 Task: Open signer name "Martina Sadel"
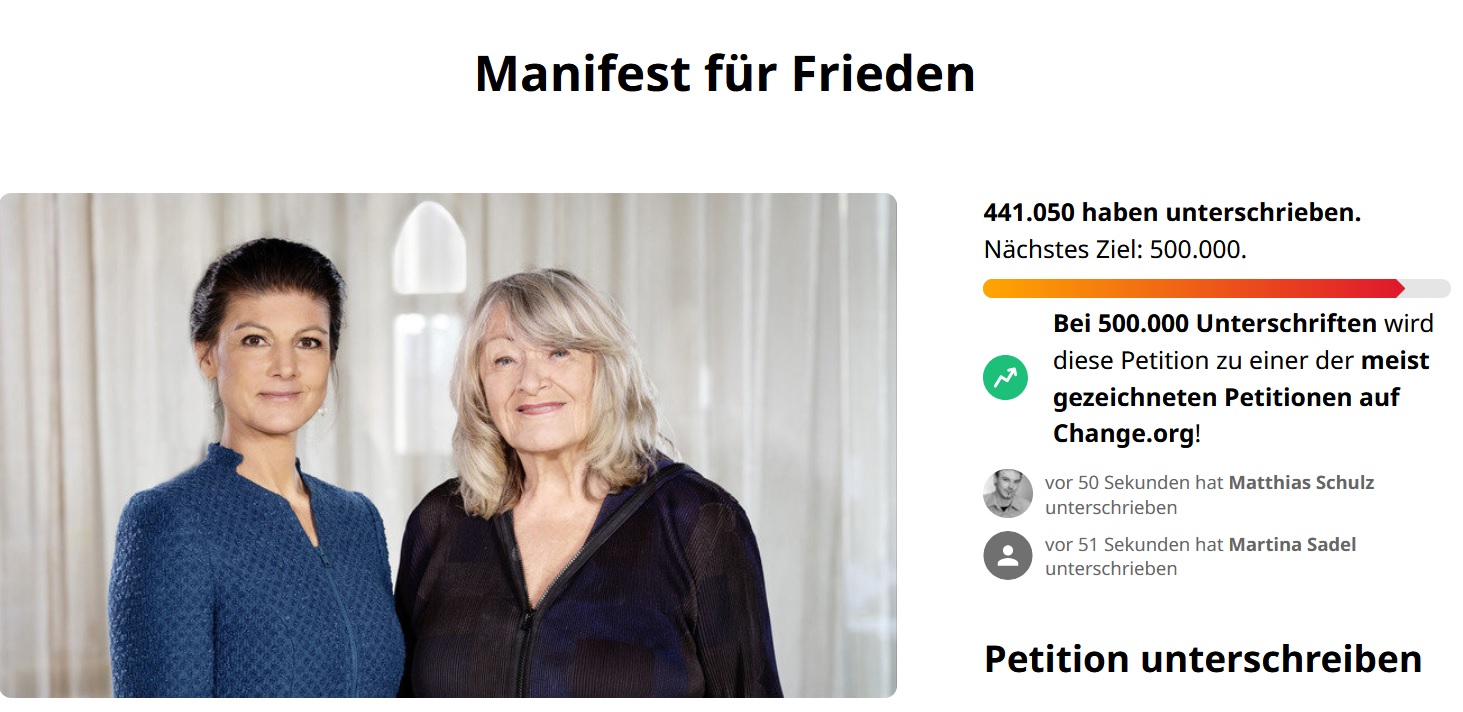pyautogui.click(x=1292, y=545)
